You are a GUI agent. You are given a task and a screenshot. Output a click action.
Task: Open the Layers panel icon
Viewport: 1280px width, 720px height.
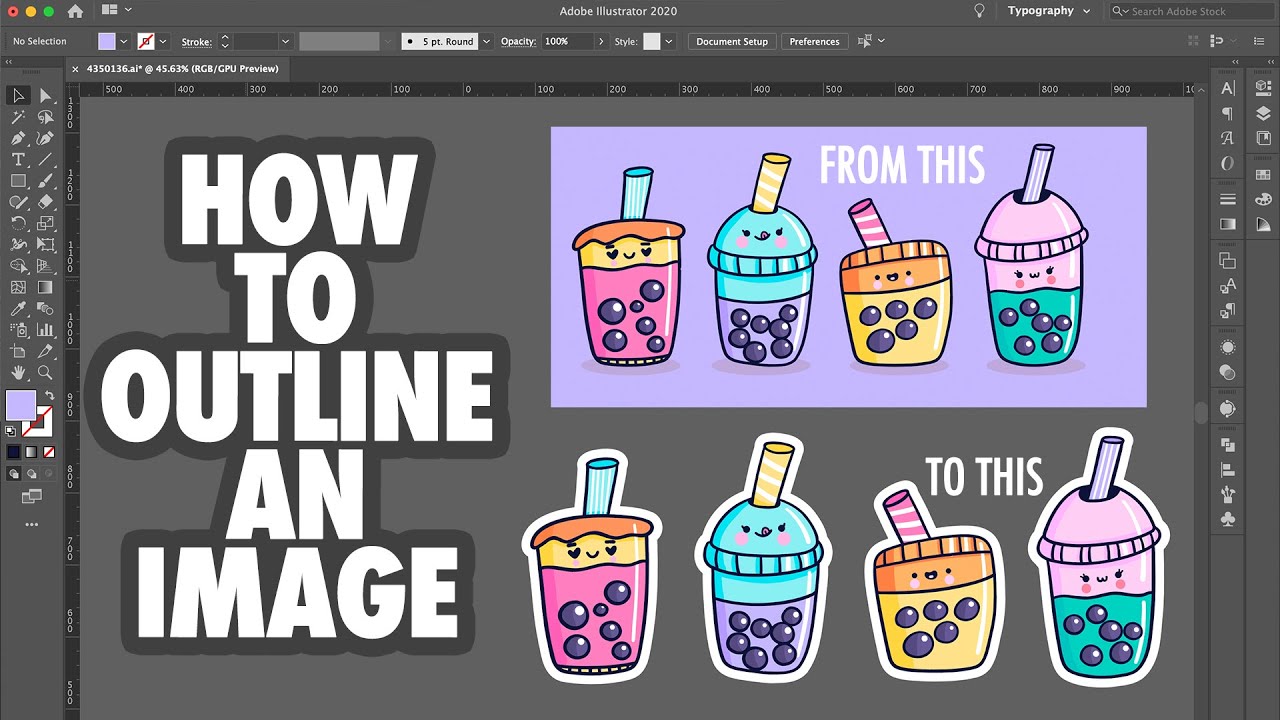pos(1263,113)
